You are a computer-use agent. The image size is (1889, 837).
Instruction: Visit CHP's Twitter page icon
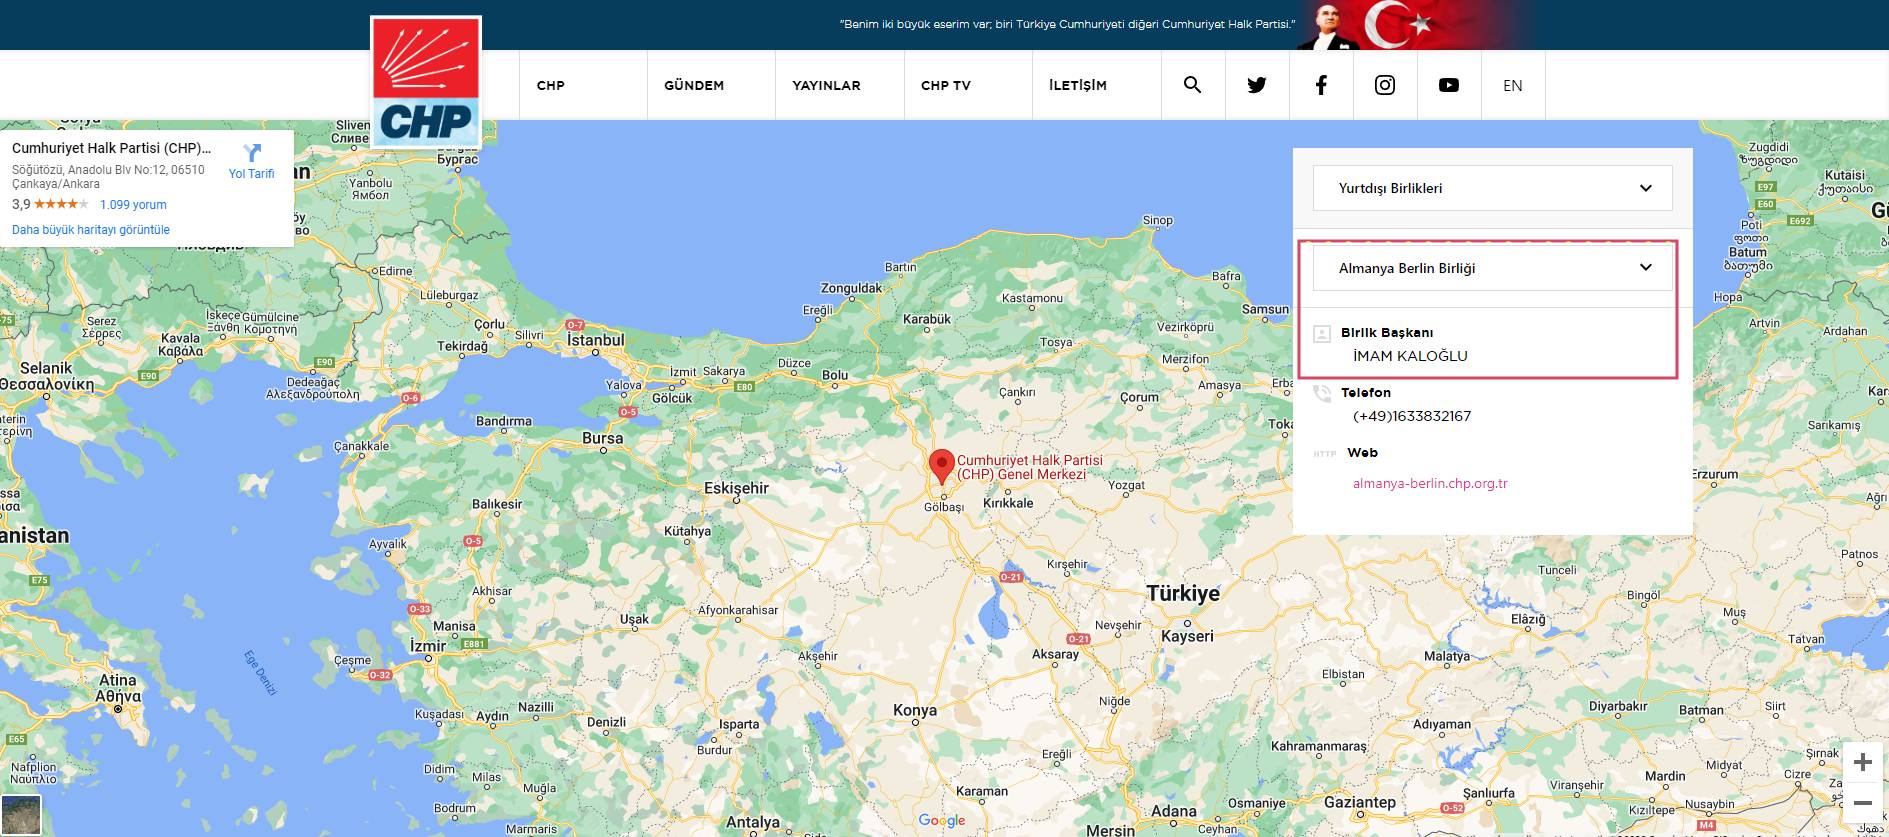click(1257, 85)
